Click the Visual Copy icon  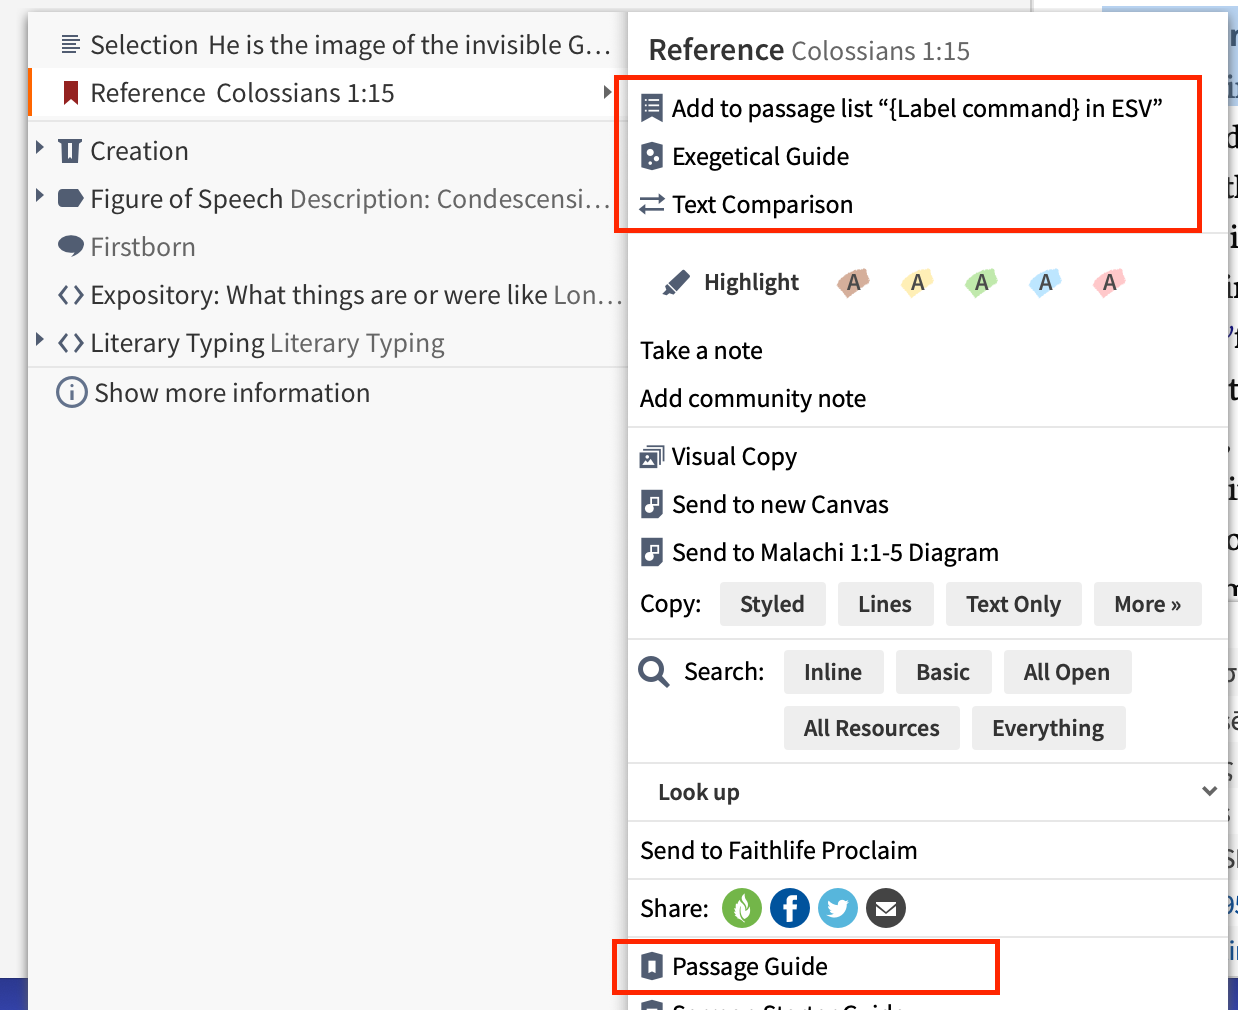click(651, 457)
